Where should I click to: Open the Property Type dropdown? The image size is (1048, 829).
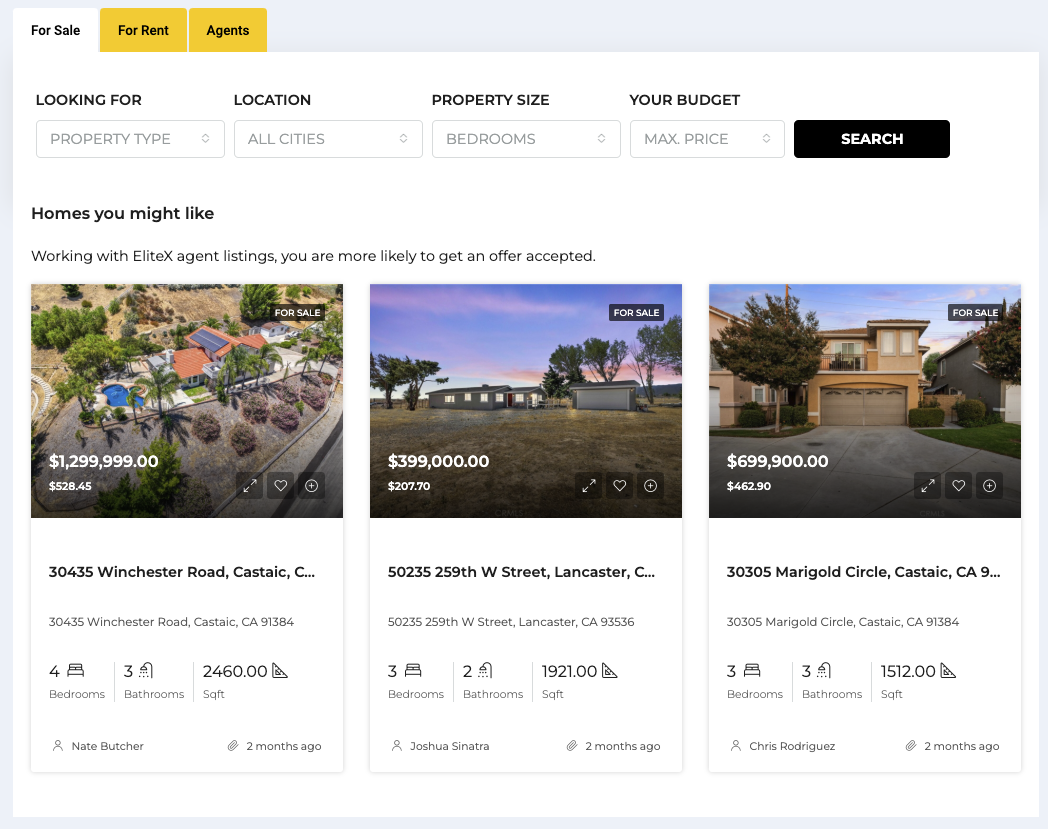point(130,139)
